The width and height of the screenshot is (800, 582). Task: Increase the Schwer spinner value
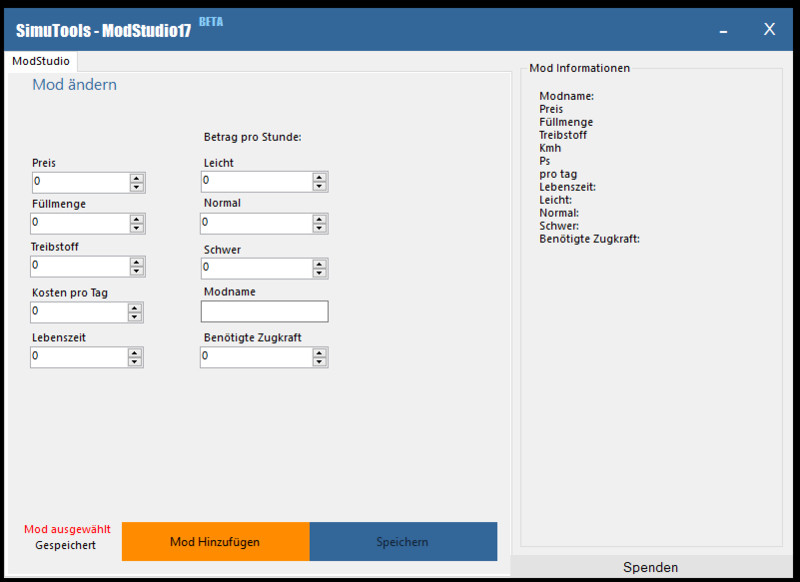coord(319,263)
